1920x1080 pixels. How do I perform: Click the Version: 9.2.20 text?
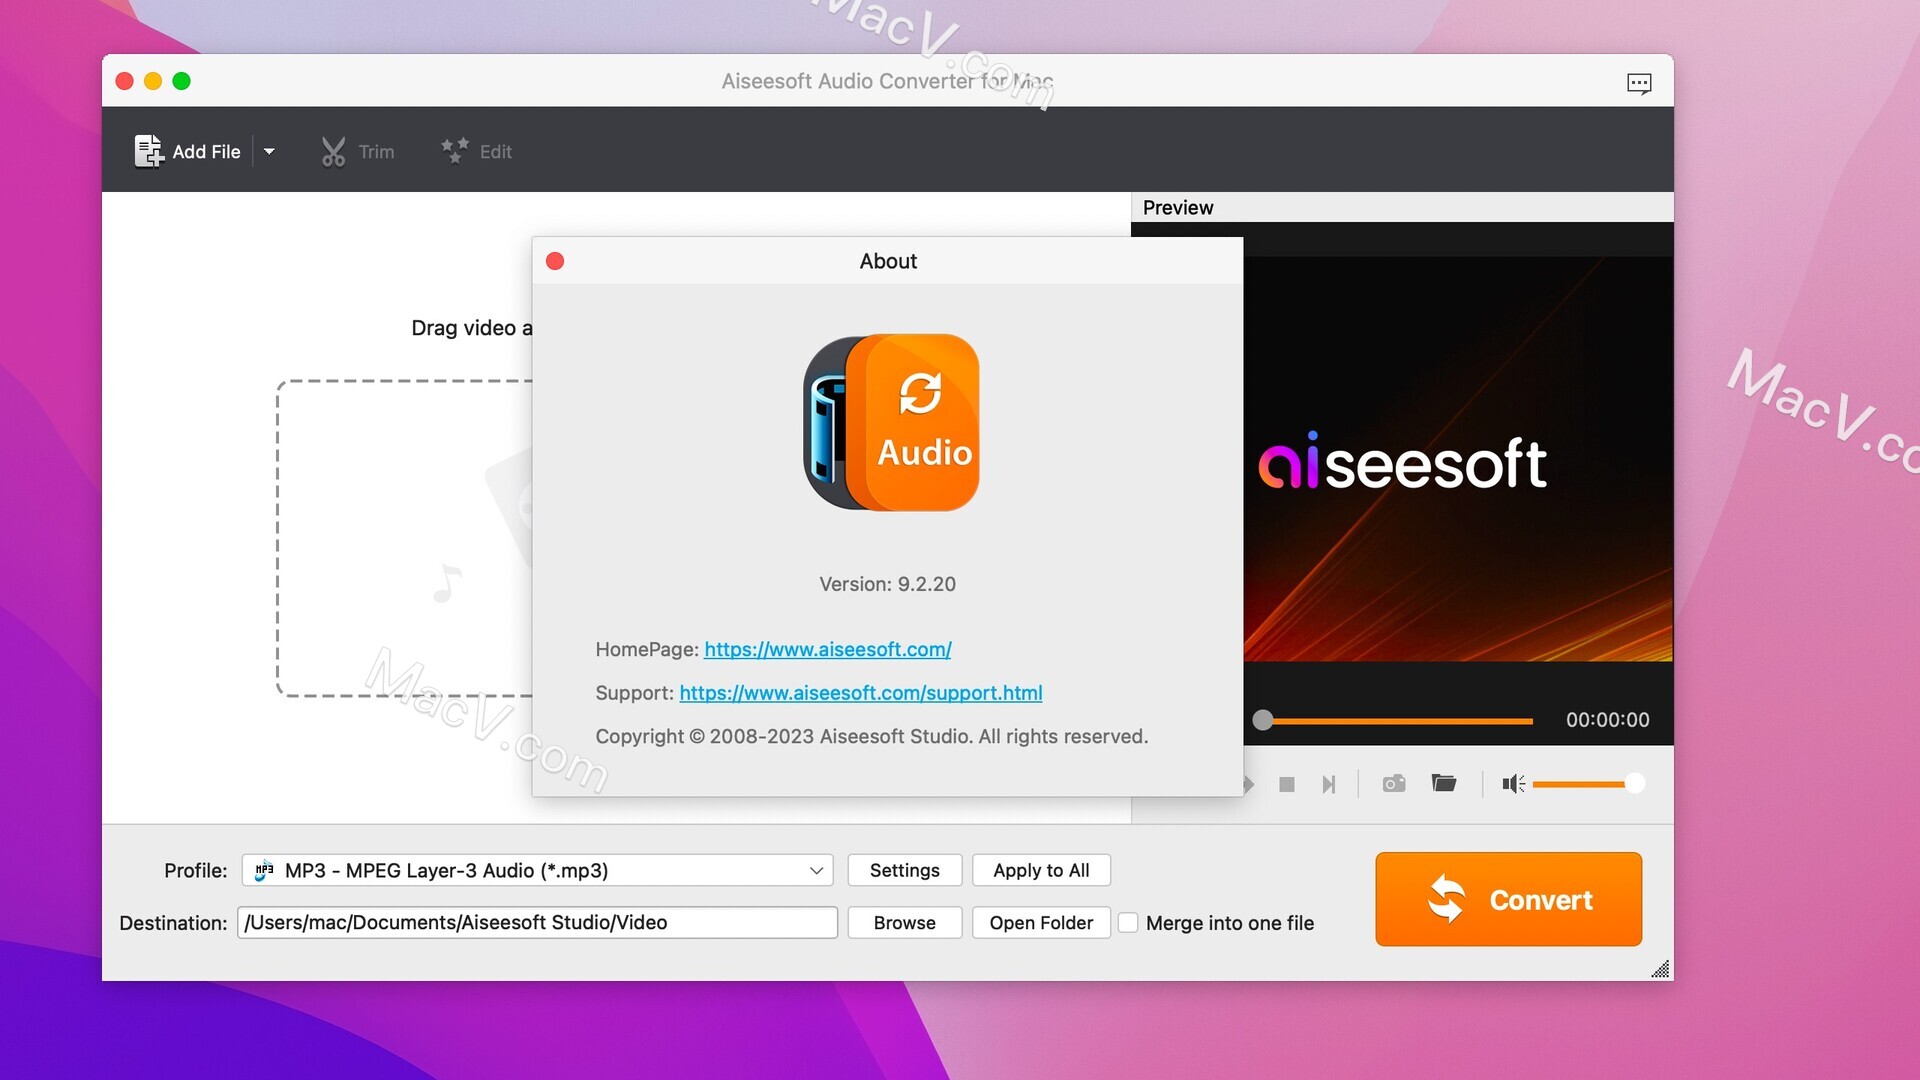click(x=887, y=584)
